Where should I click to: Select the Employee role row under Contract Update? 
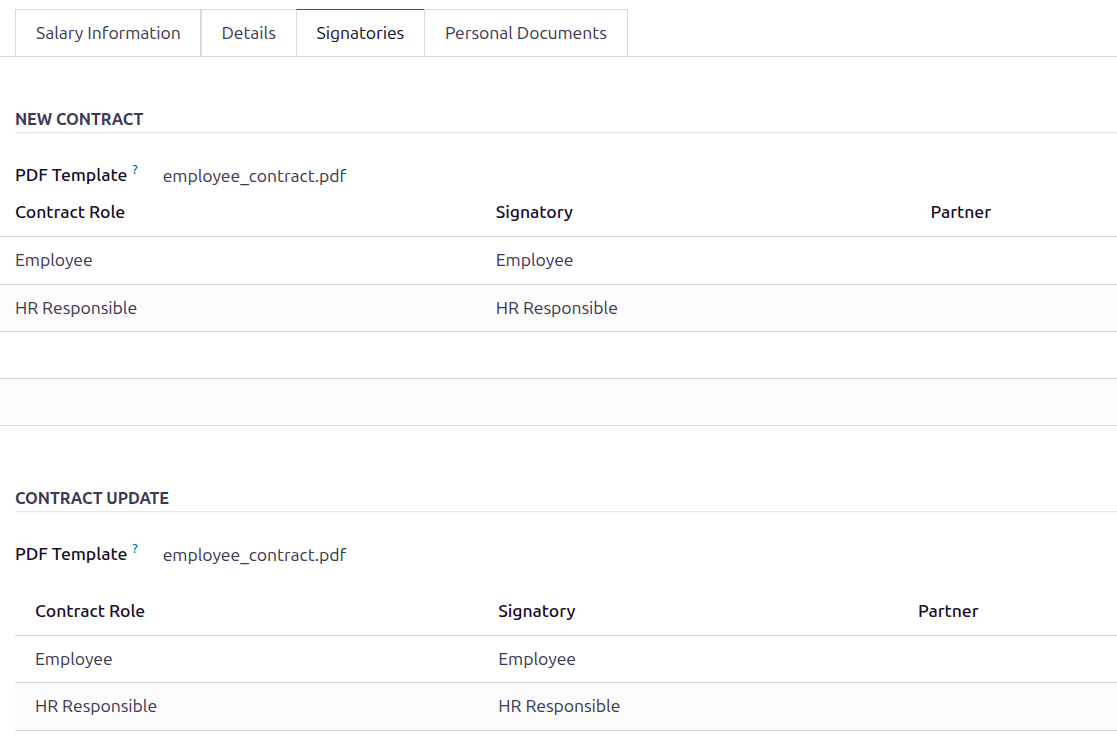tap(74, 659)
